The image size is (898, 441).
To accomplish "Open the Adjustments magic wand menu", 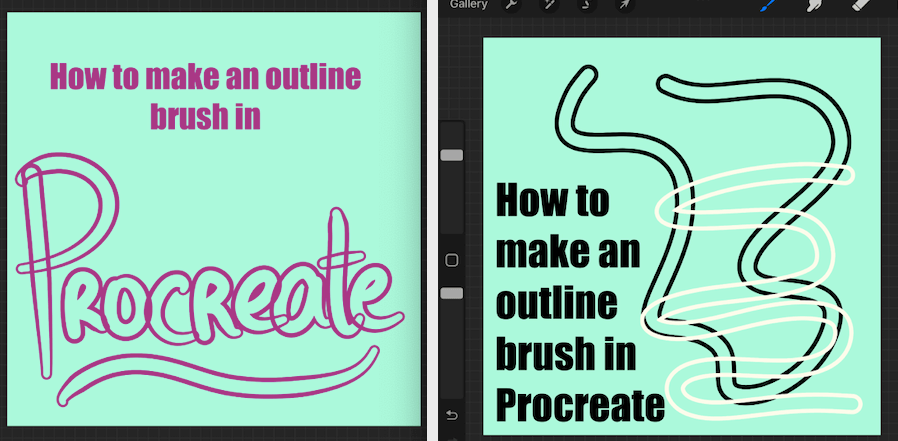I will (549, 5).
